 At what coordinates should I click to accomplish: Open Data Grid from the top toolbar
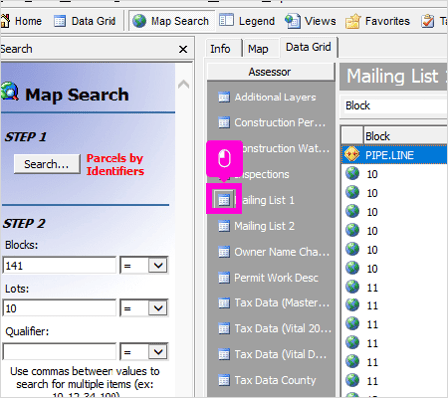coord(84,21)
